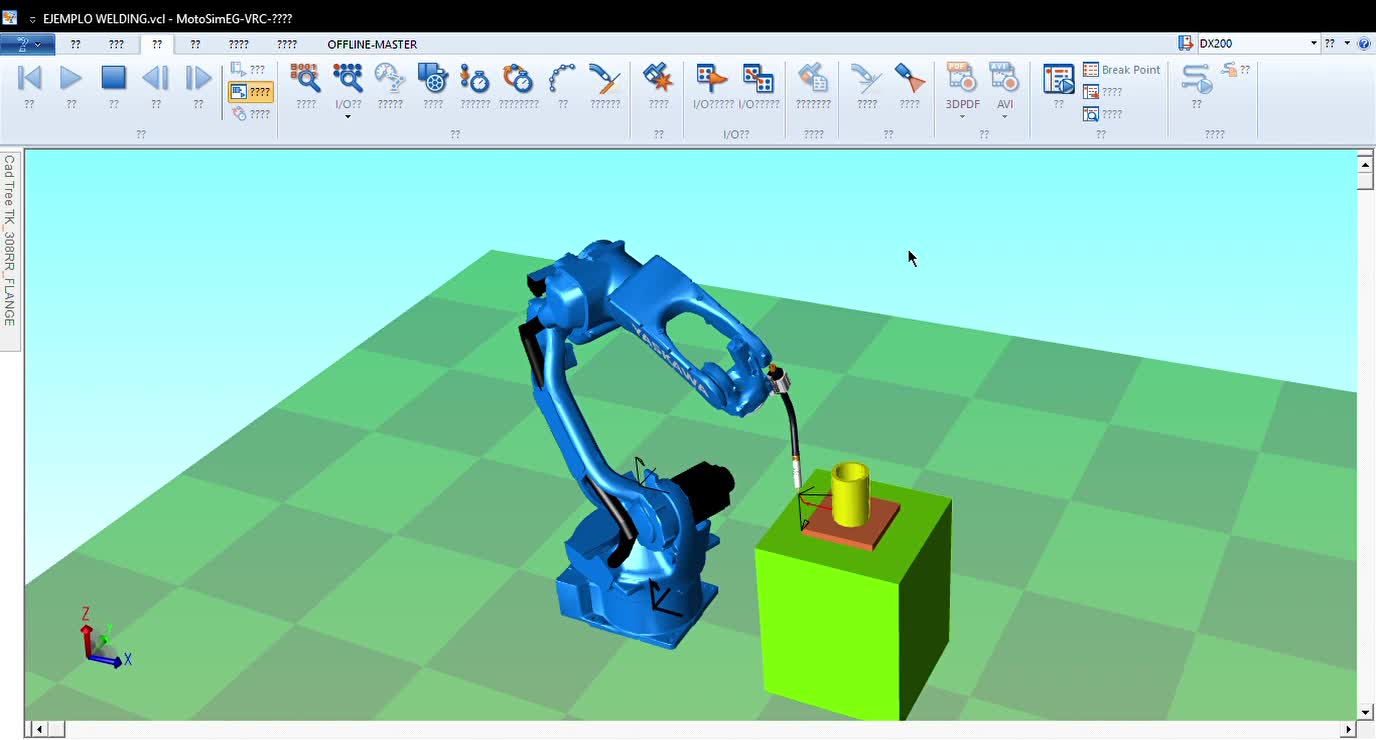Jump to start with the rewind playback icon
The height and width of the screenshot is (740, 1376).
tap(30, 78)
